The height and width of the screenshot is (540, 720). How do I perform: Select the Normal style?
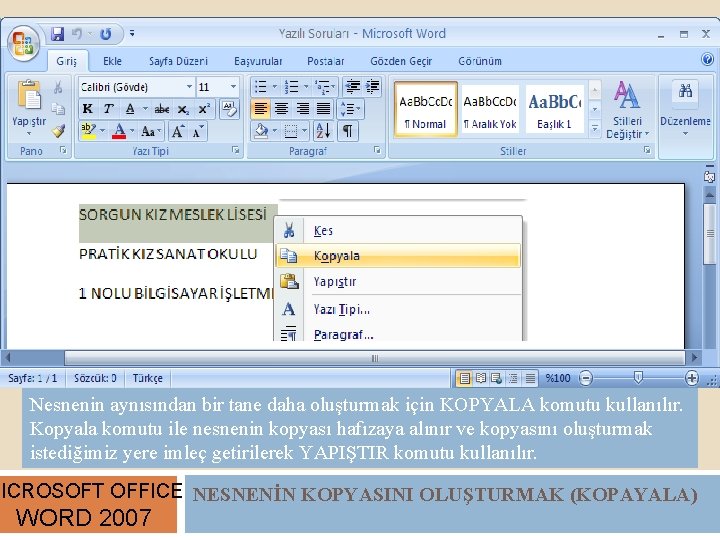point(426,109)
